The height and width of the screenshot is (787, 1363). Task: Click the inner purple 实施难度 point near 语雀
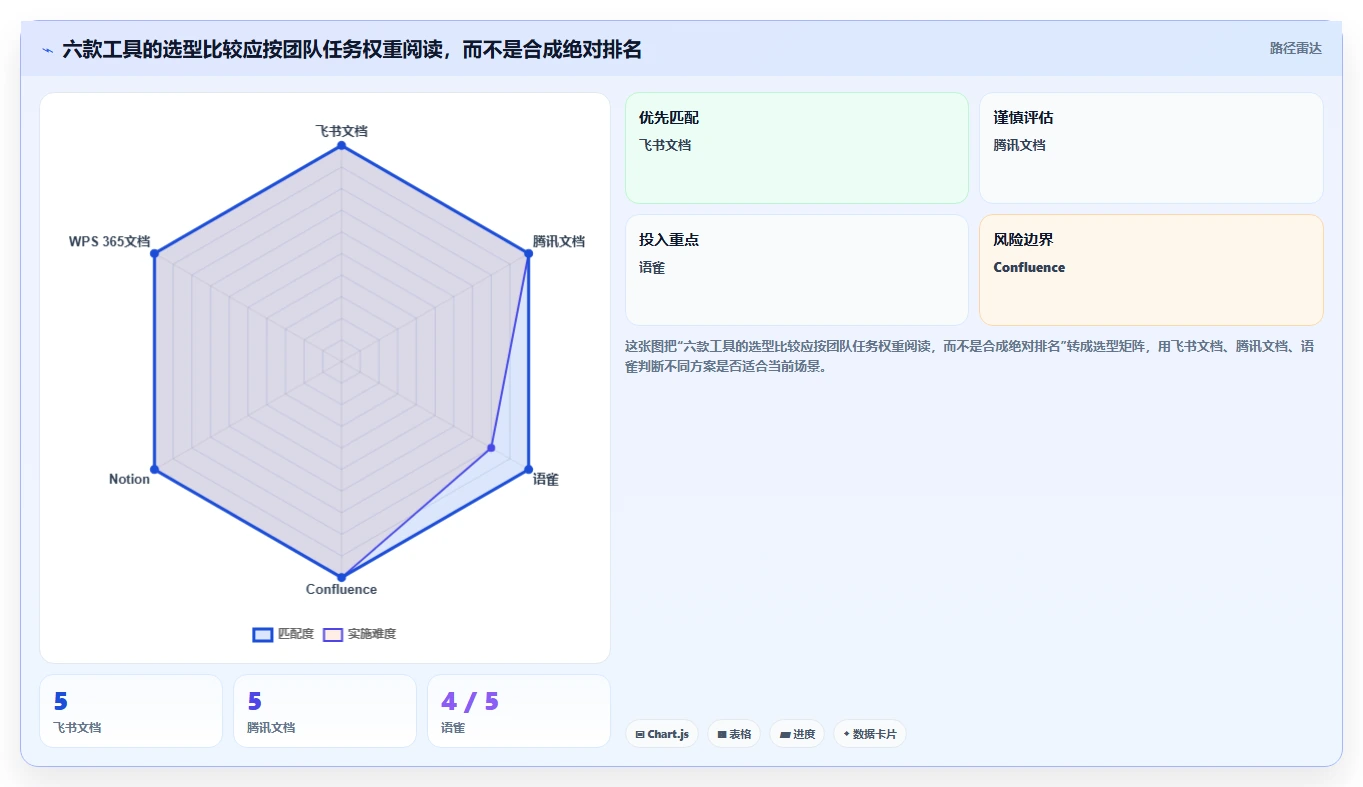491,447
